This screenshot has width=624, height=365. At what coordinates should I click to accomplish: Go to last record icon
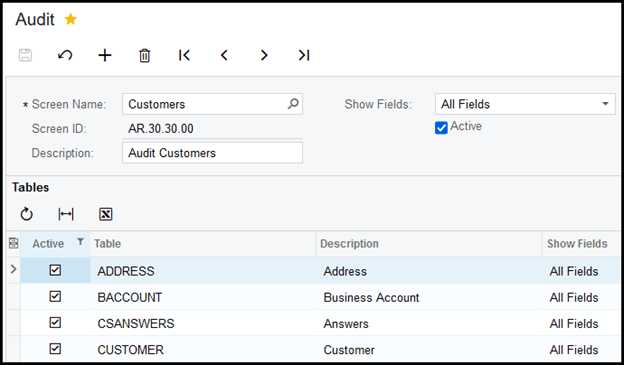tap(304, 55)
